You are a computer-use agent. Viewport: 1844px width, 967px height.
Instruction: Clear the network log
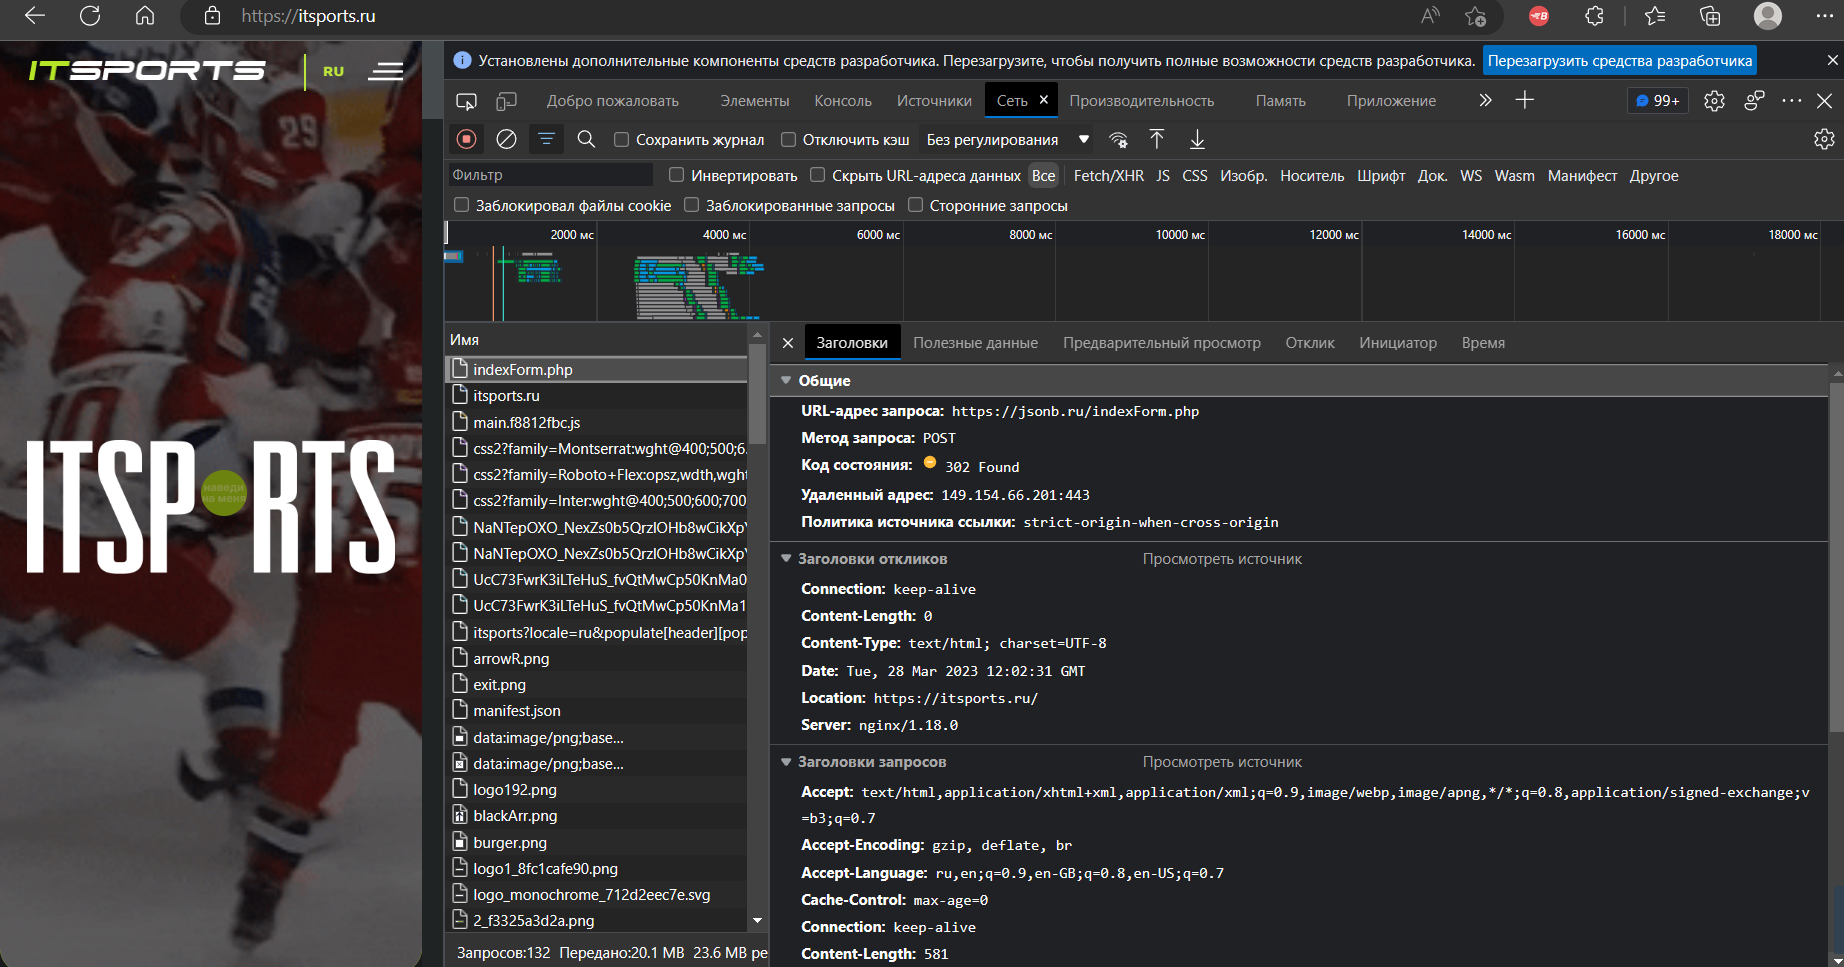click(x=506, y=139)
